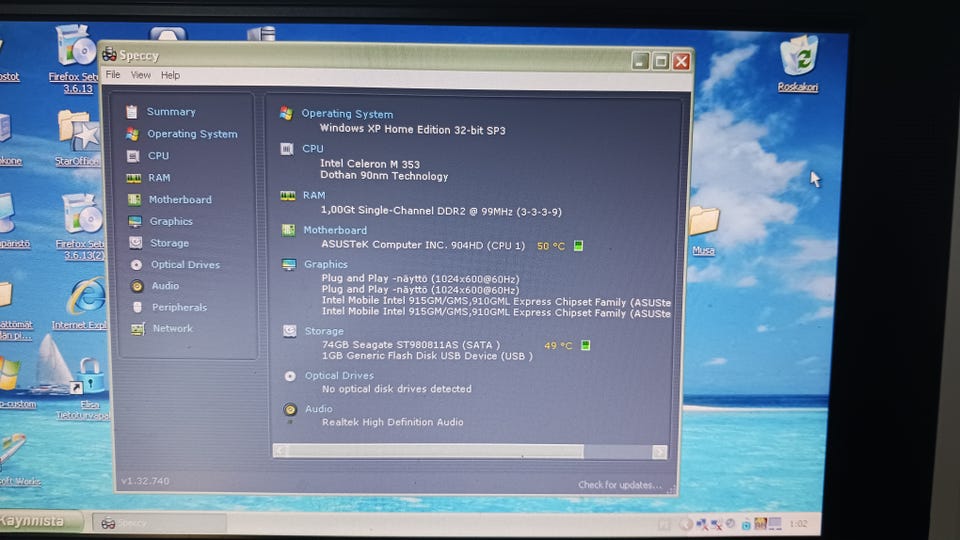
Task: Click the RAM icon in summary pane
Action: 288,196
